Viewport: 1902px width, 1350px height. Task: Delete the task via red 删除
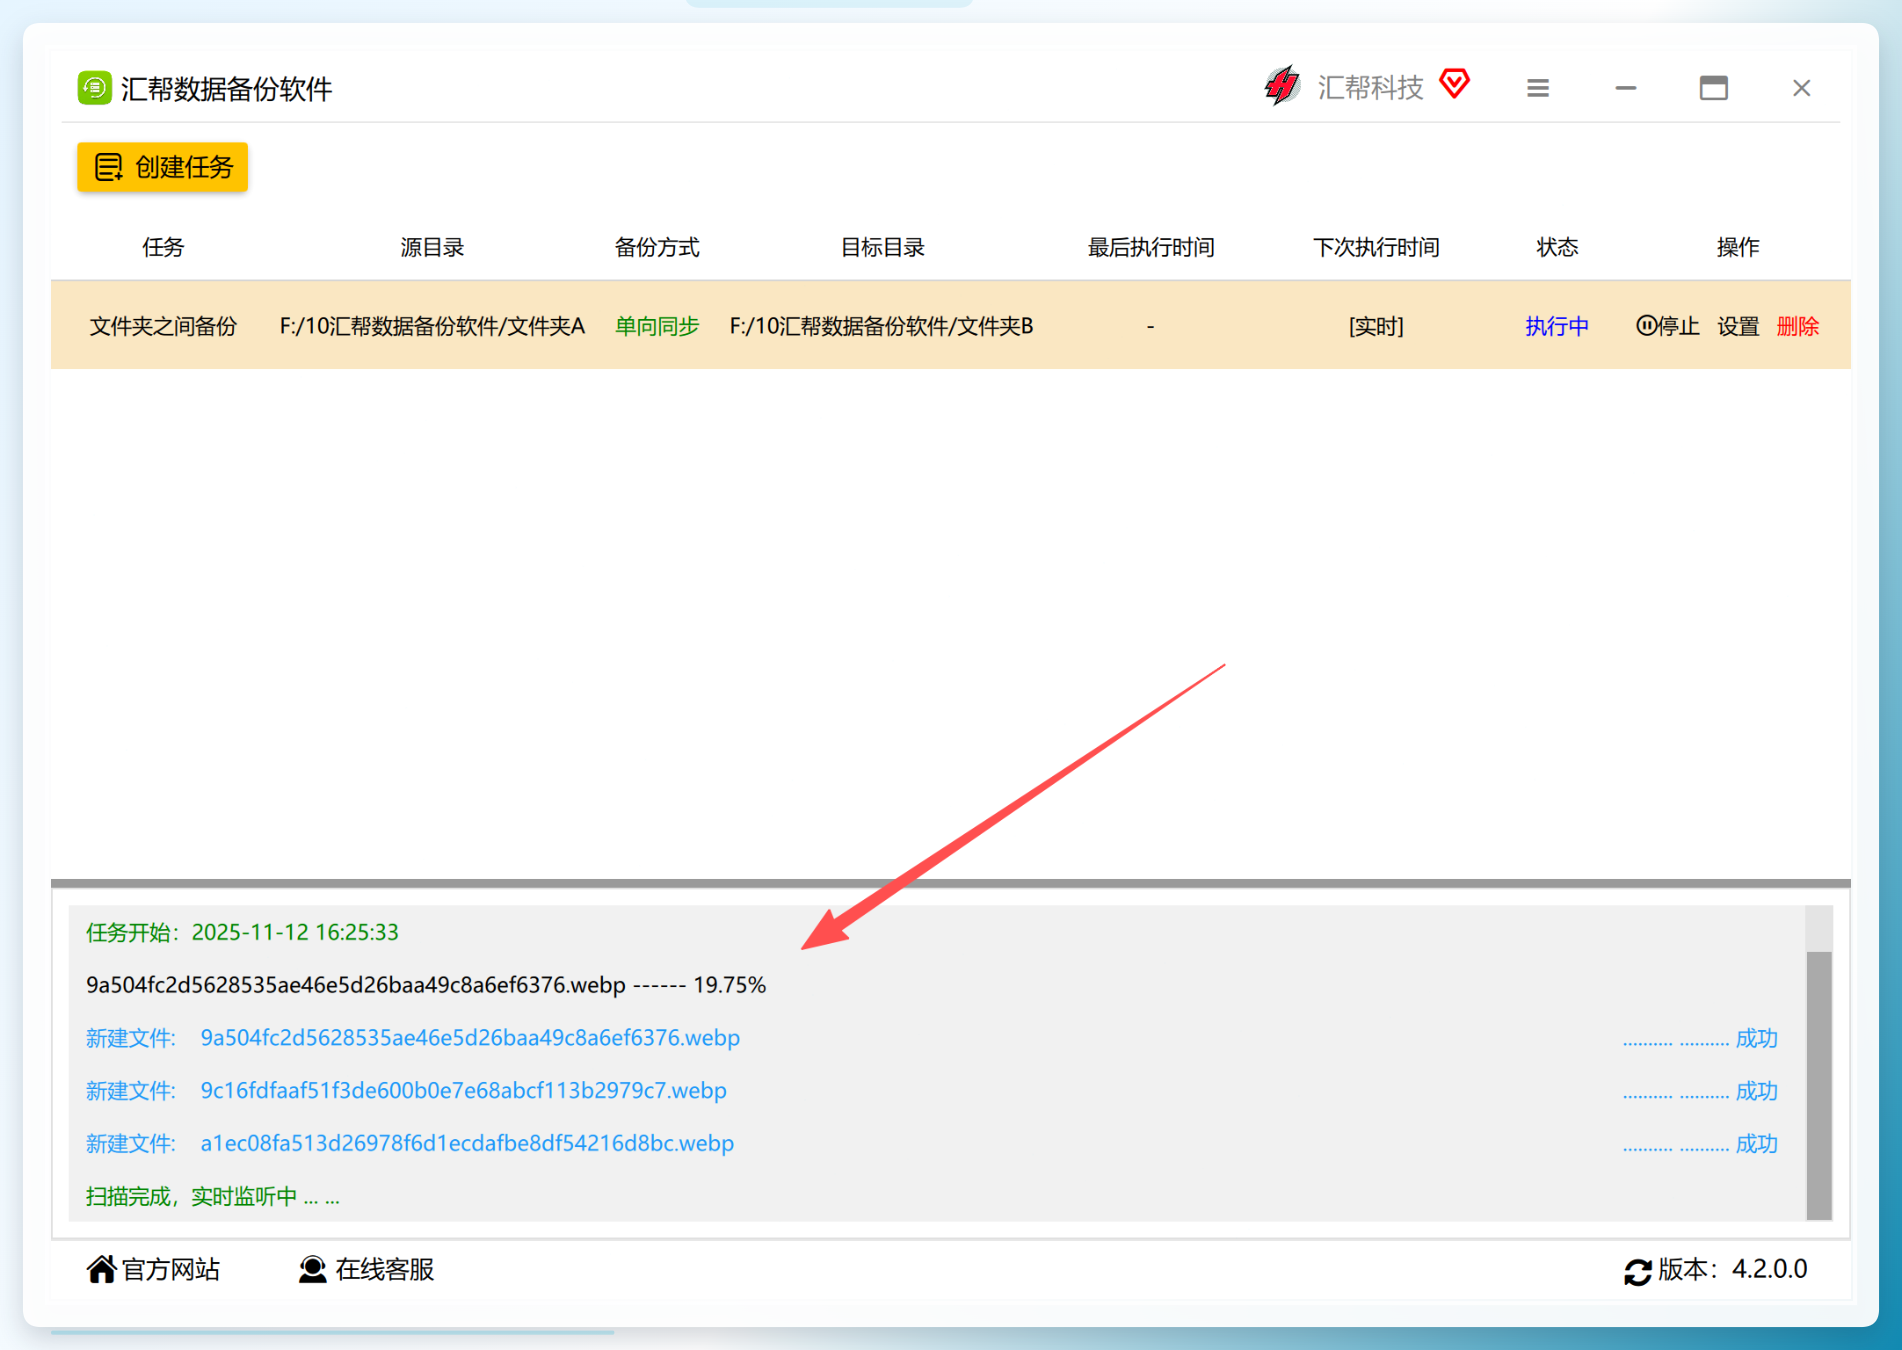[1797, 326]
